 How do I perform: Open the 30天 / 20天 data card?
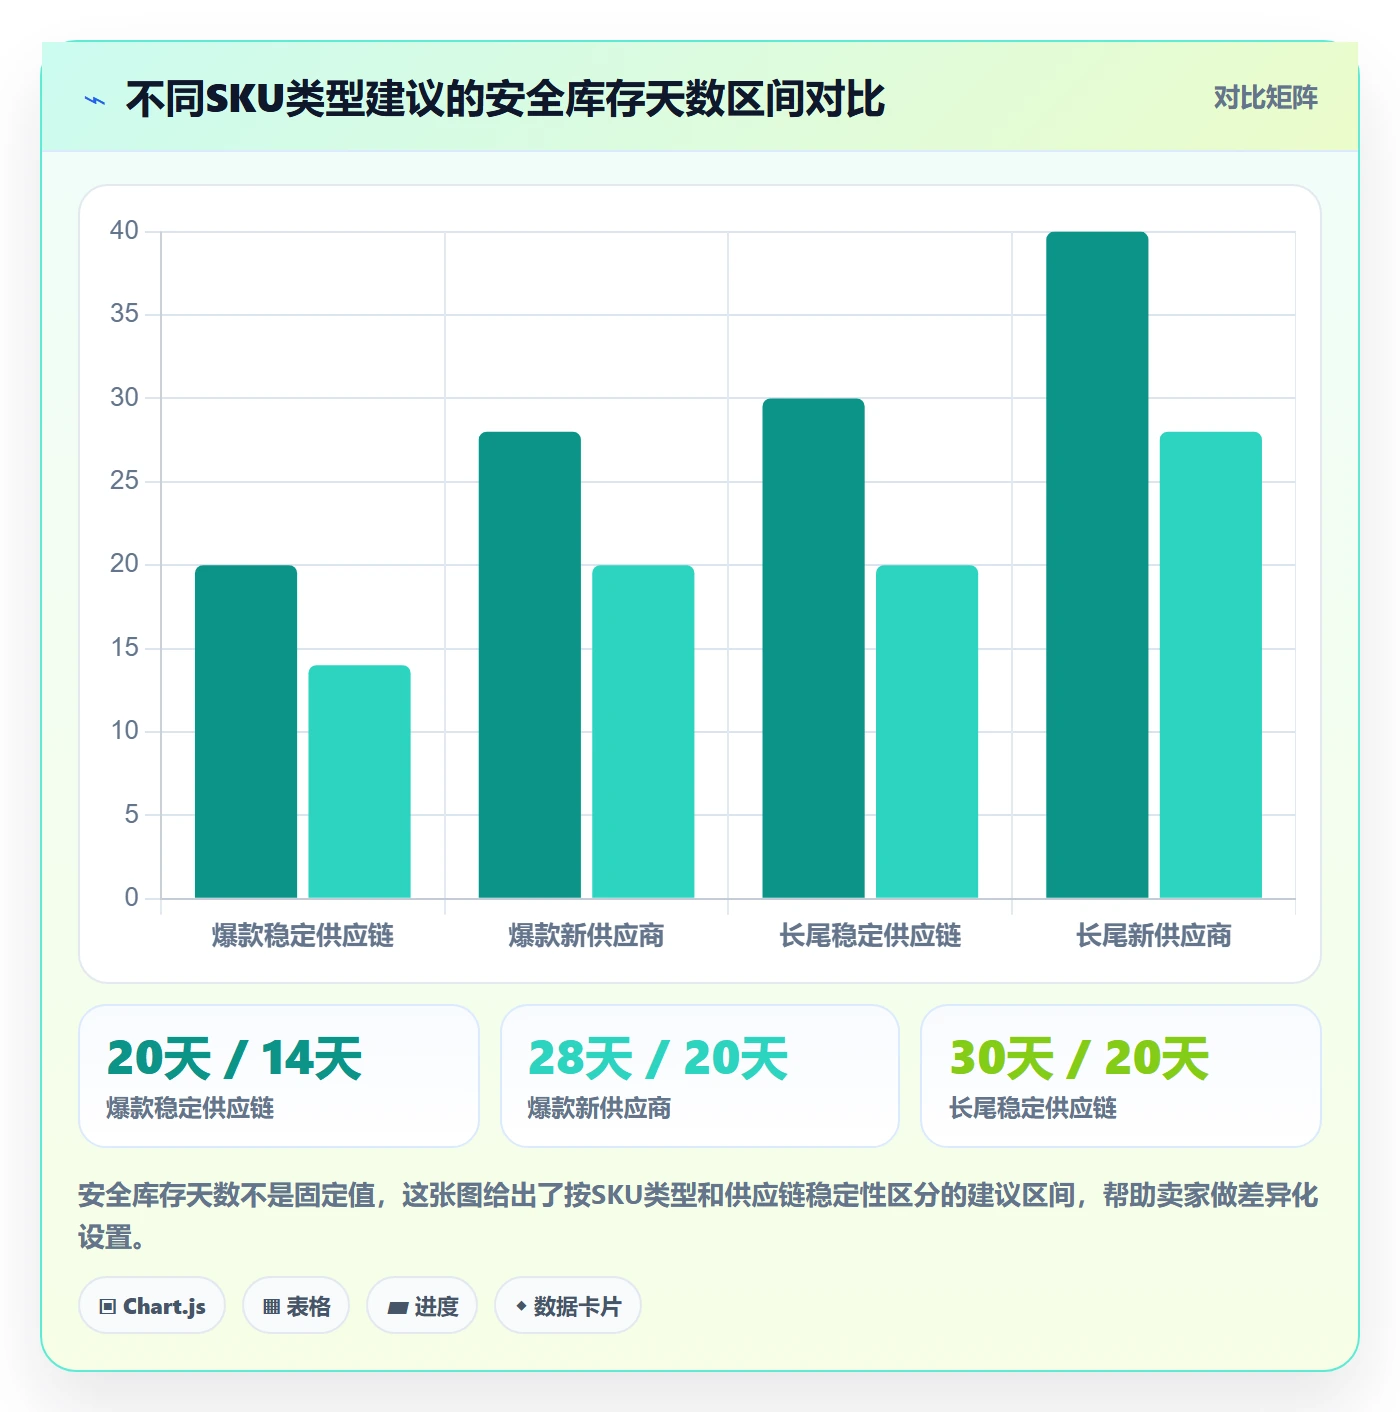(1121, 1076)
